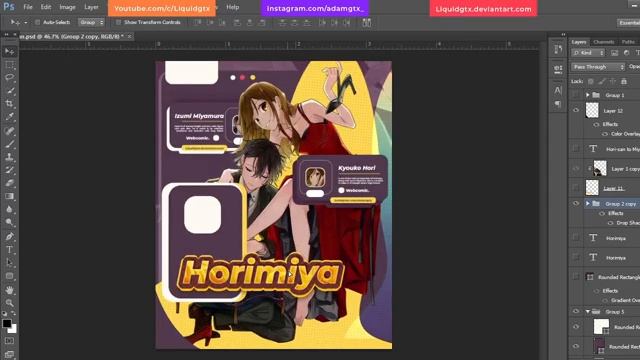Viewport: 640px width, 360px height.
Task: Select the History Brush tool
Action: point(9,170)
